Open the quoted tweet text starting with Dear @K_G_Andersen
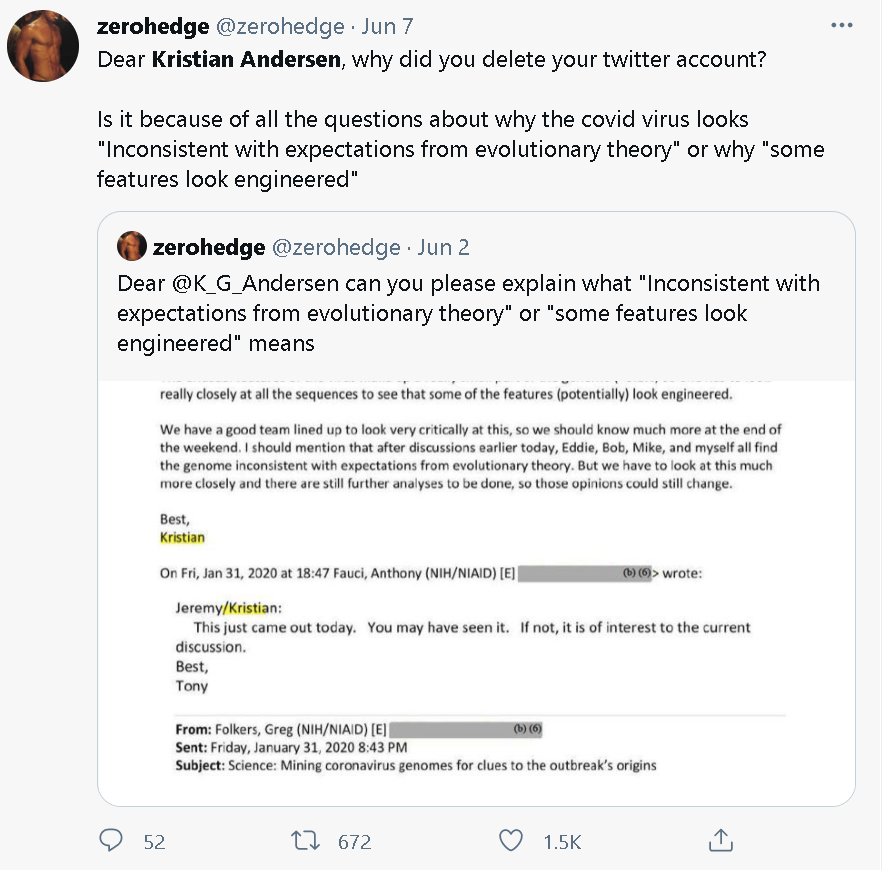The height and width of the screenshot is (870, 894). (x=467, y=313)
